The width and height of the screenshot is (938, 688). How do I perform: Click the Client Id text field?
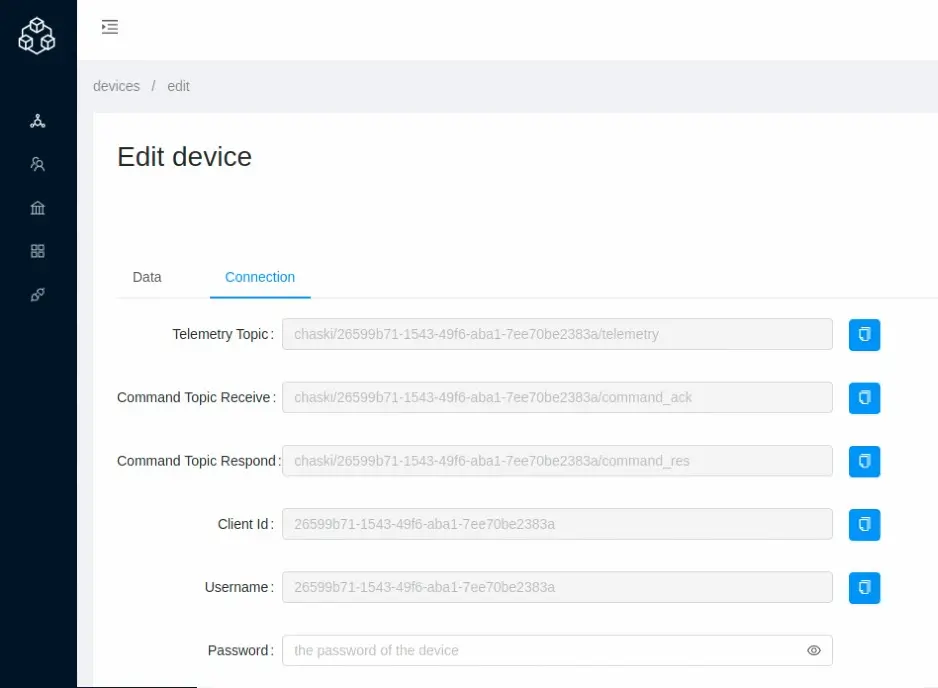556,524
